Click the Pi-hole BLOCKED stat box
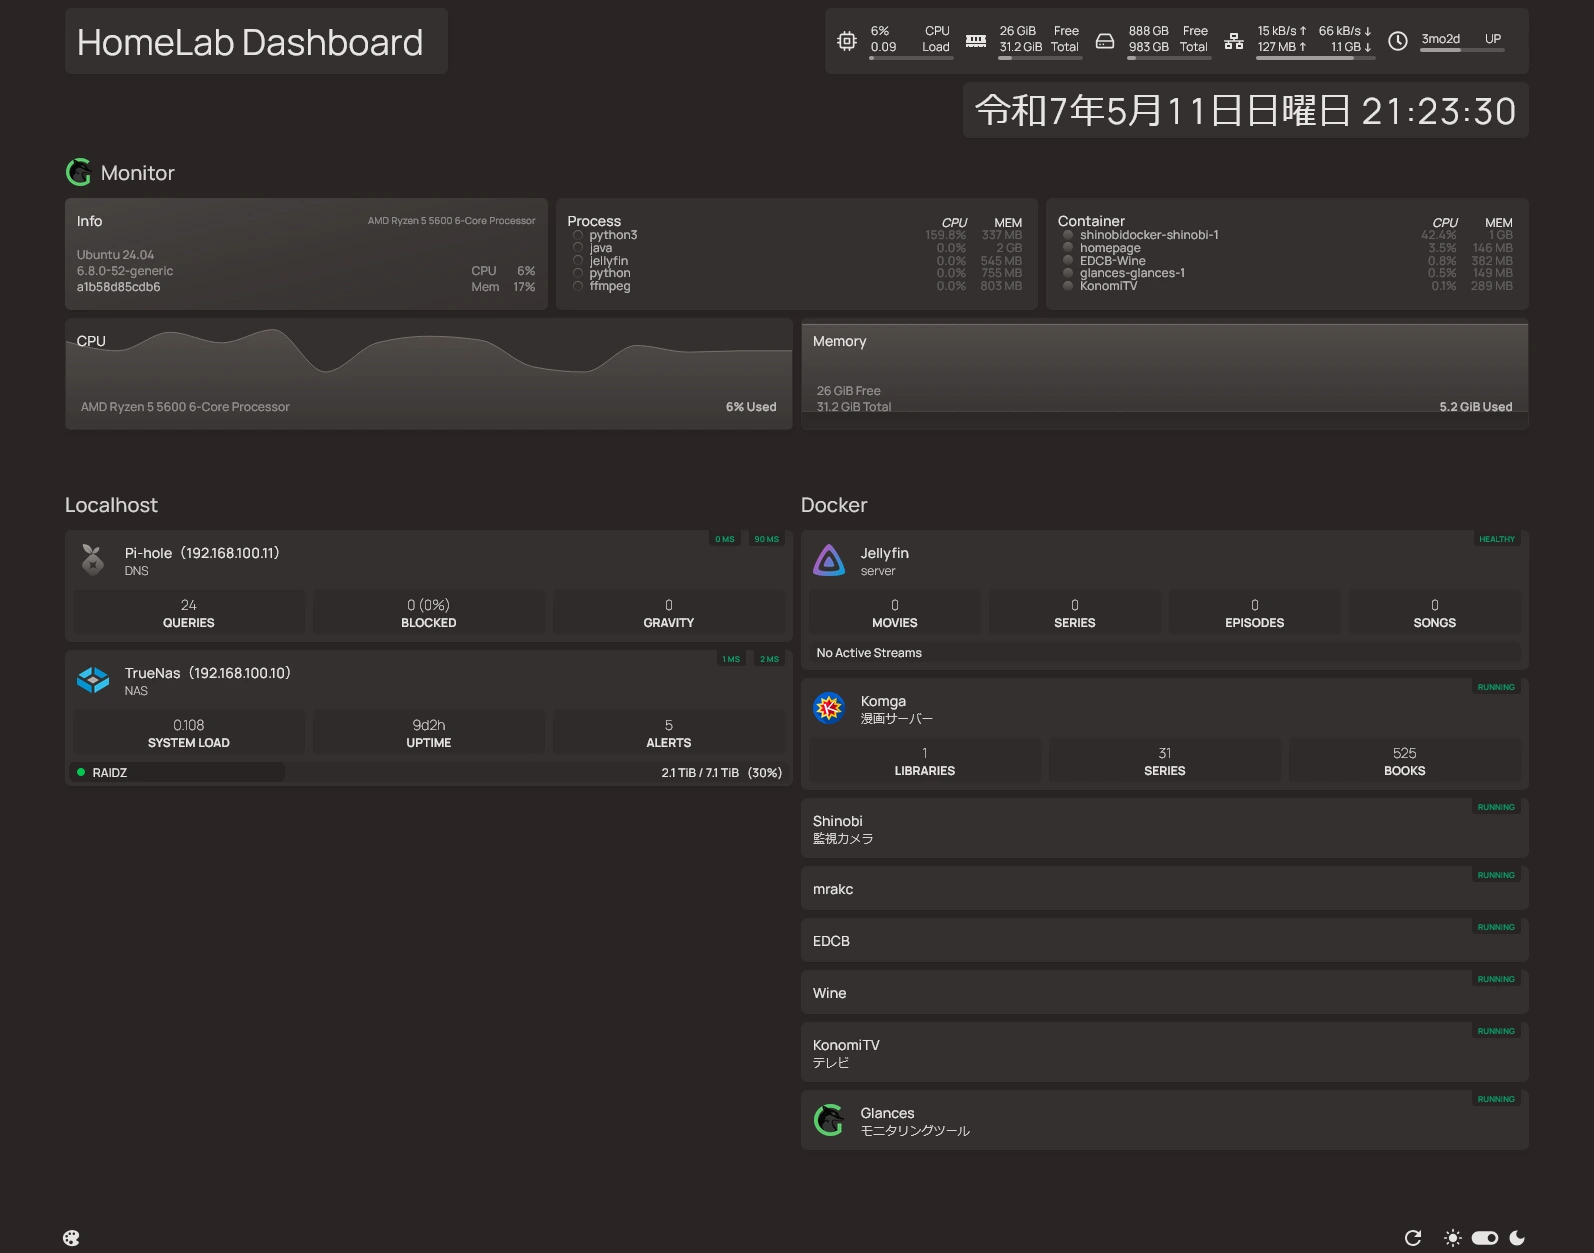1594x1253 pixels. [429, 613]
